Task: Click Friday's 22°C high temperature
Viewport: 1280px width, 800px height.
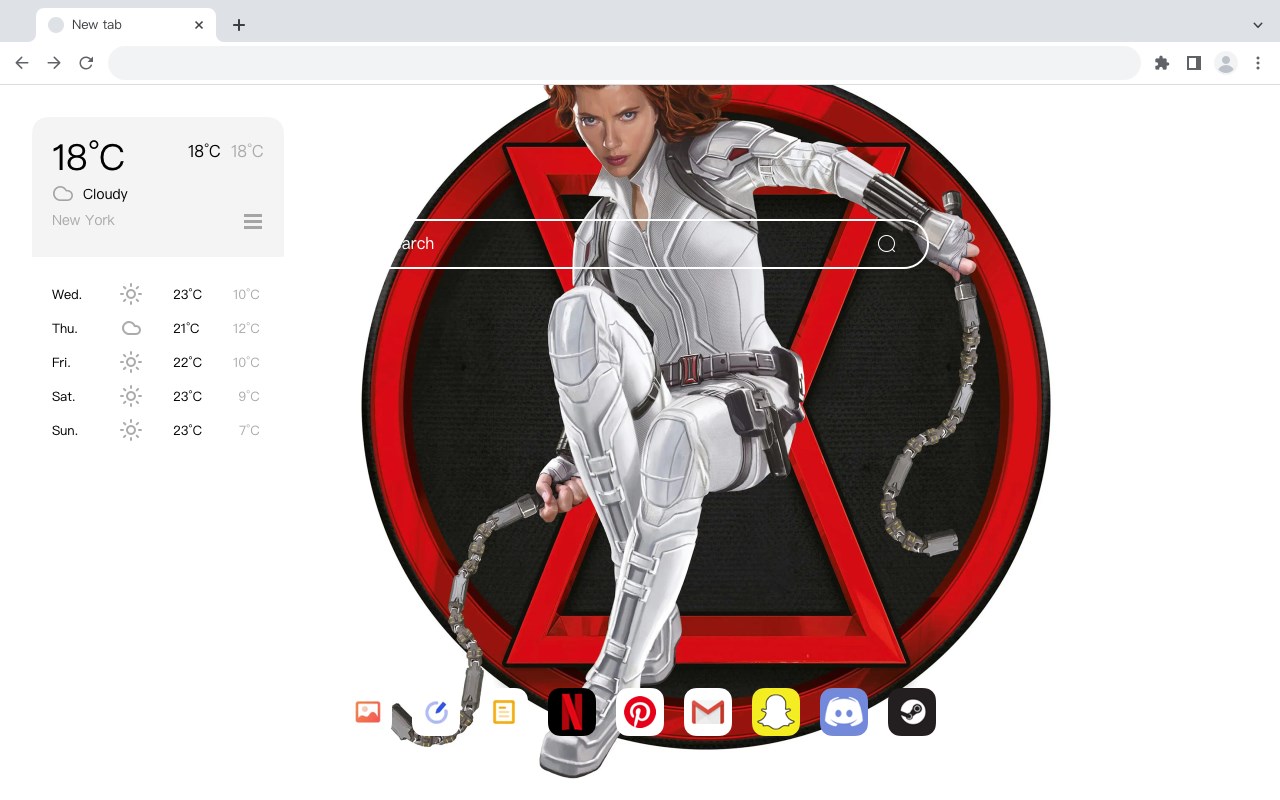Action: [x=187, y=362]
